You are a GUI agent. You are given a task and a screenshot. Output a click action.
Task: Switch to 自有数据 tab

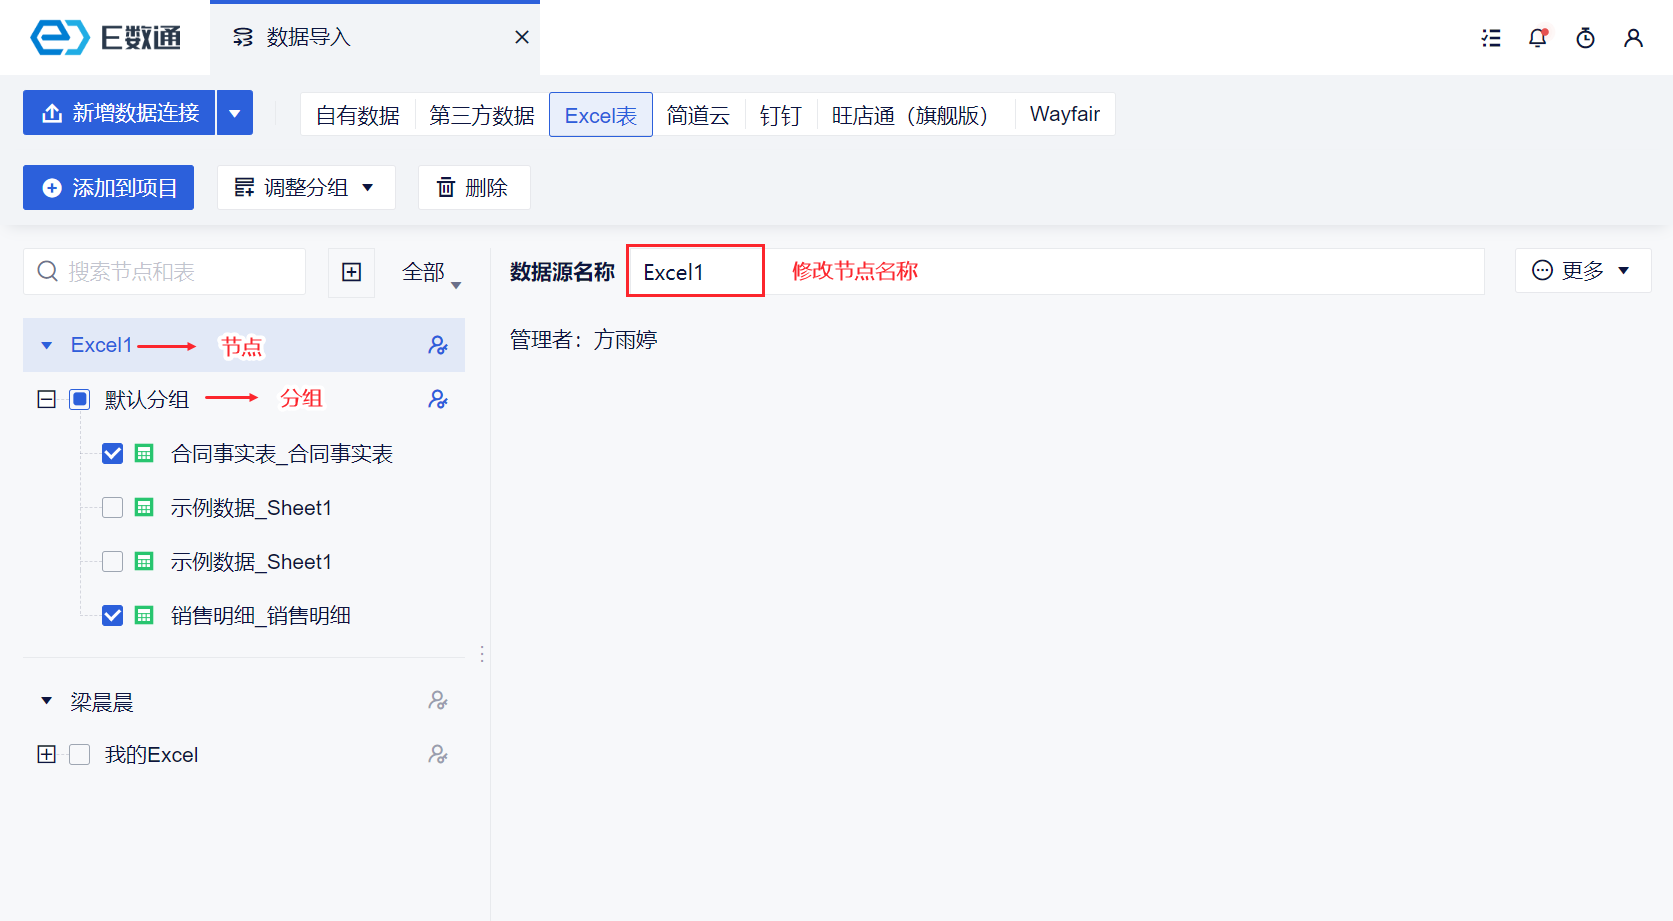pos(358,115)
